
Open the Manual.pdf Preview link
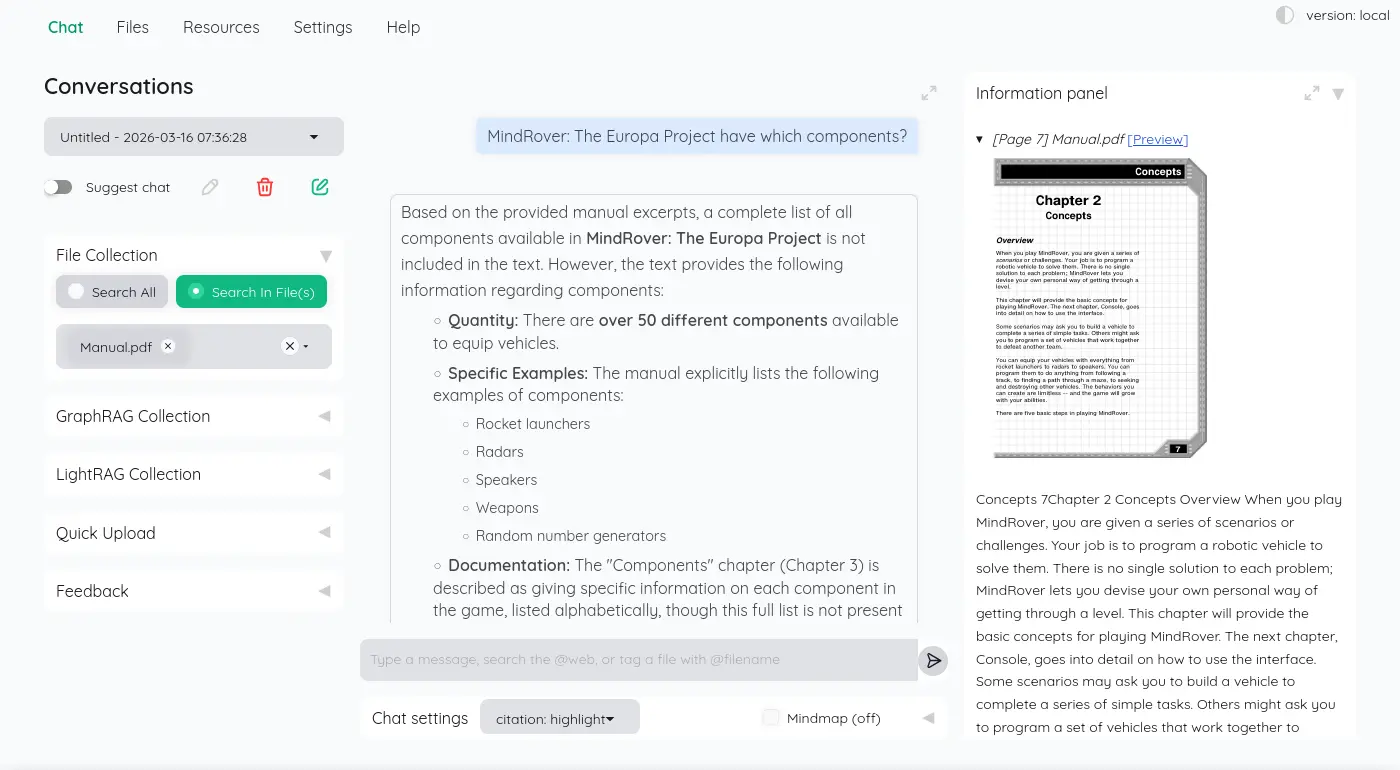point(1158,139)
